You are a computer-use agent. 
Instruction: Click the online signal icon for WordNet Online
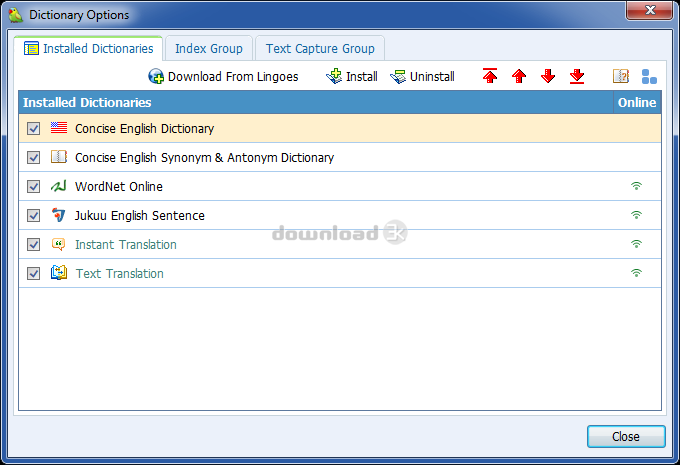(636, 186)
